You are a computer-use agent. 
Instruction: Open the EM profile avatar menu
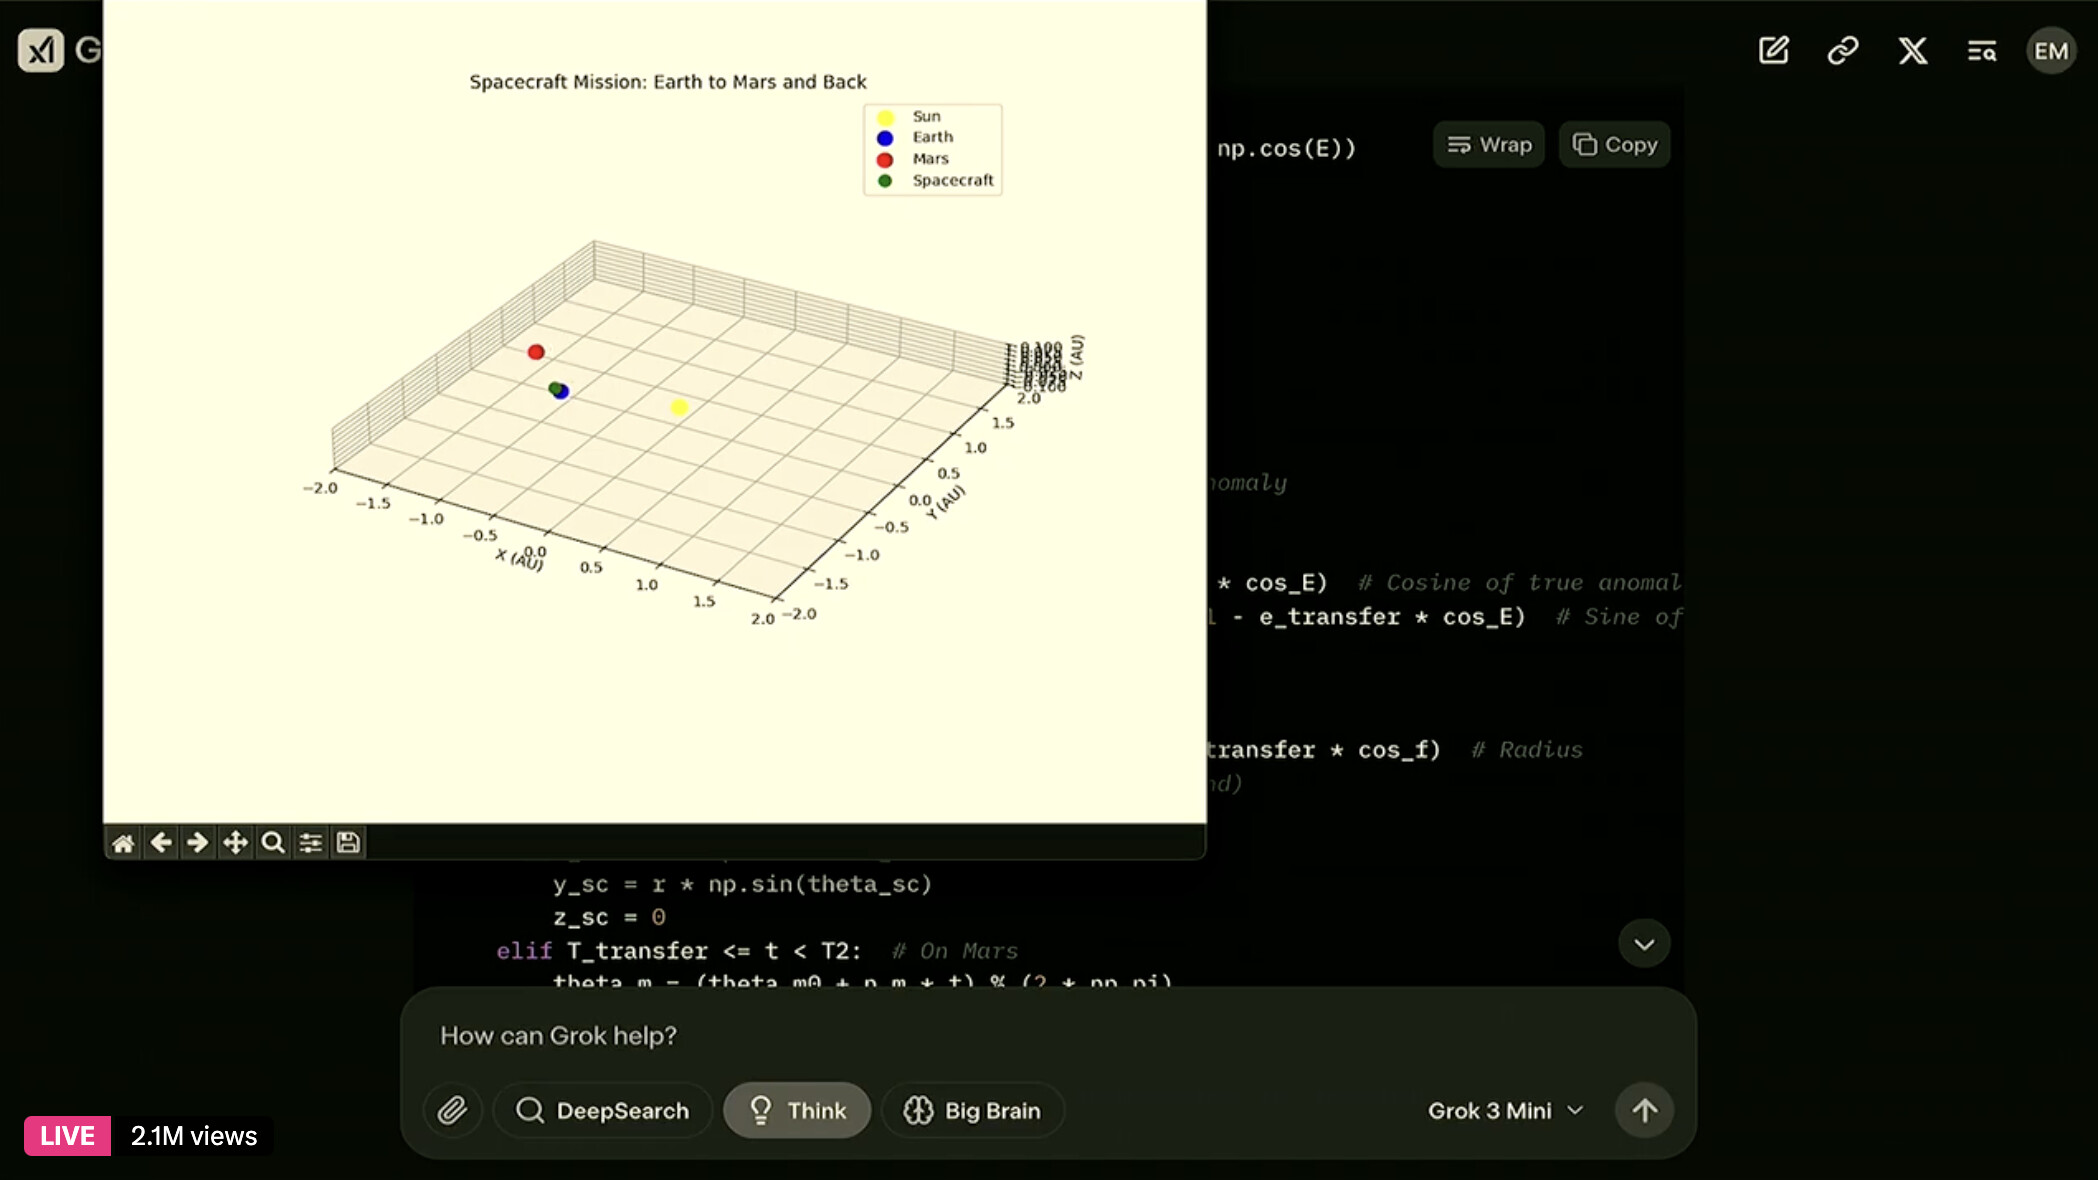(x=2050, y=50)
